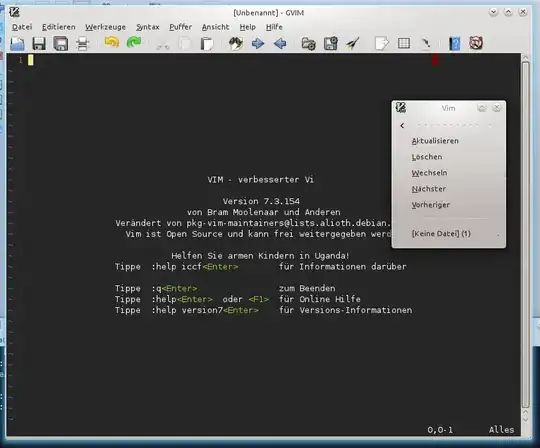Minimize the GVIM main window
The height and width of the screenshot is (448, 540).
(x=494, y=12)
